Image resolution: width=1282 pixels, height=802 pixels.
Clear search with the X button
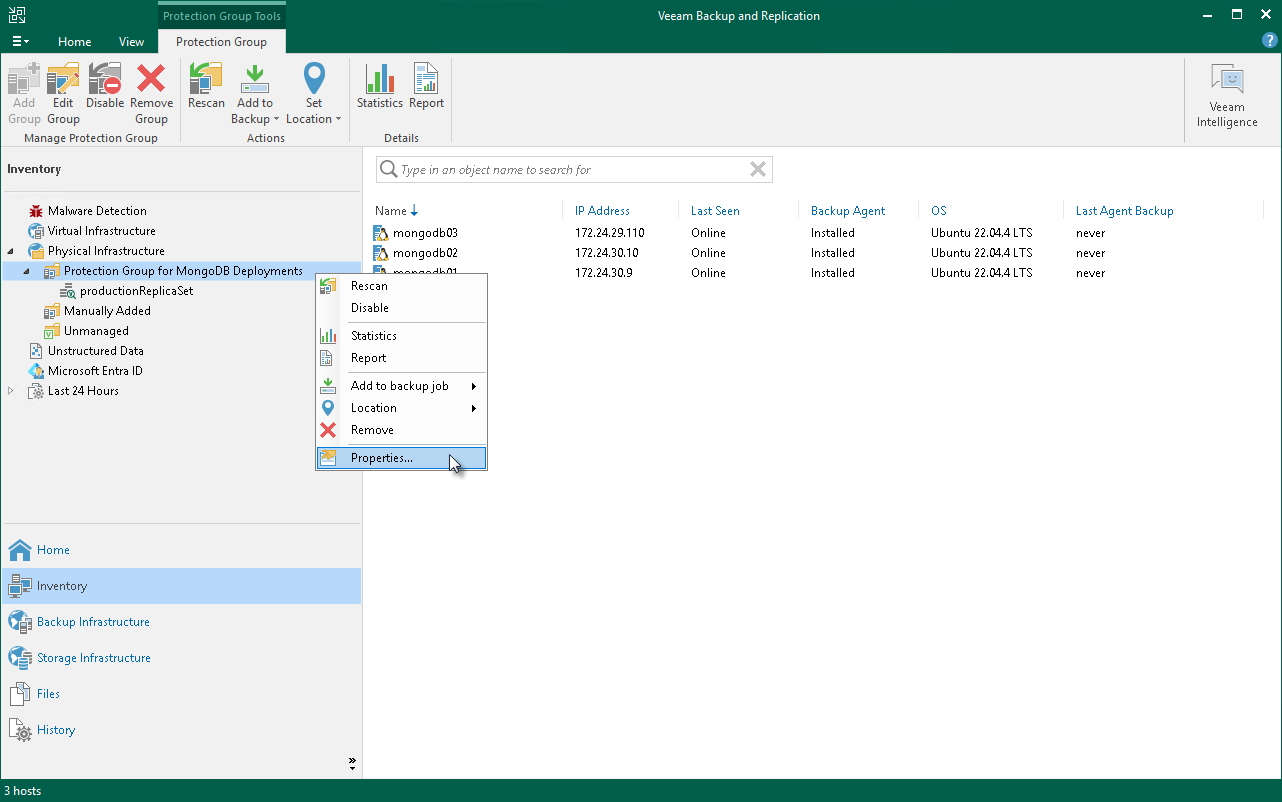pyautogui.click(x=758, y=170)
